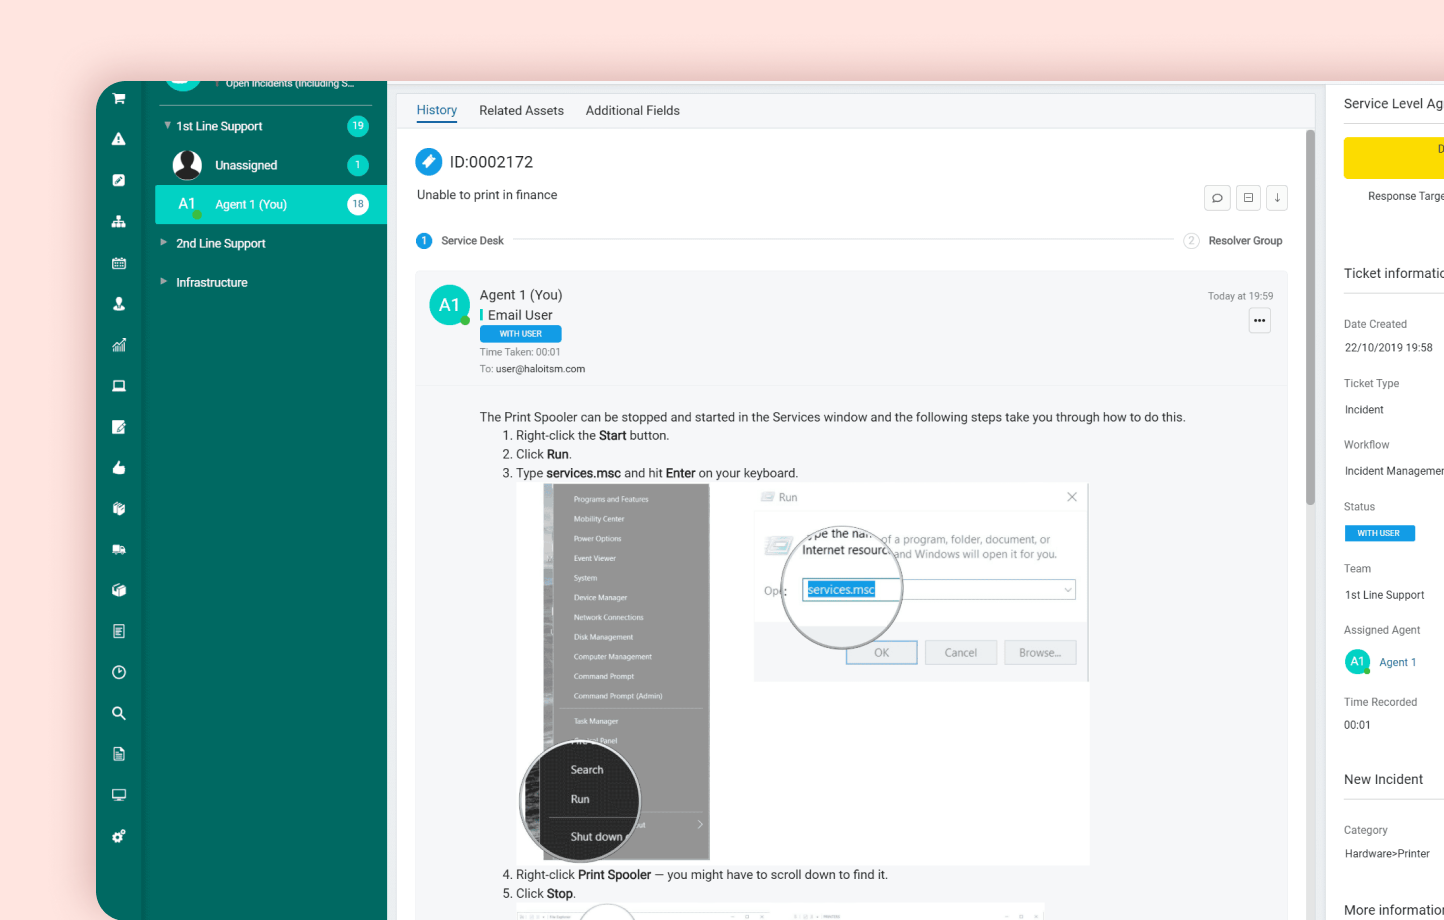Click the yellow Service Level Agreement bar
Viewport: 1444px width, 920px height.
(1394, 158)
